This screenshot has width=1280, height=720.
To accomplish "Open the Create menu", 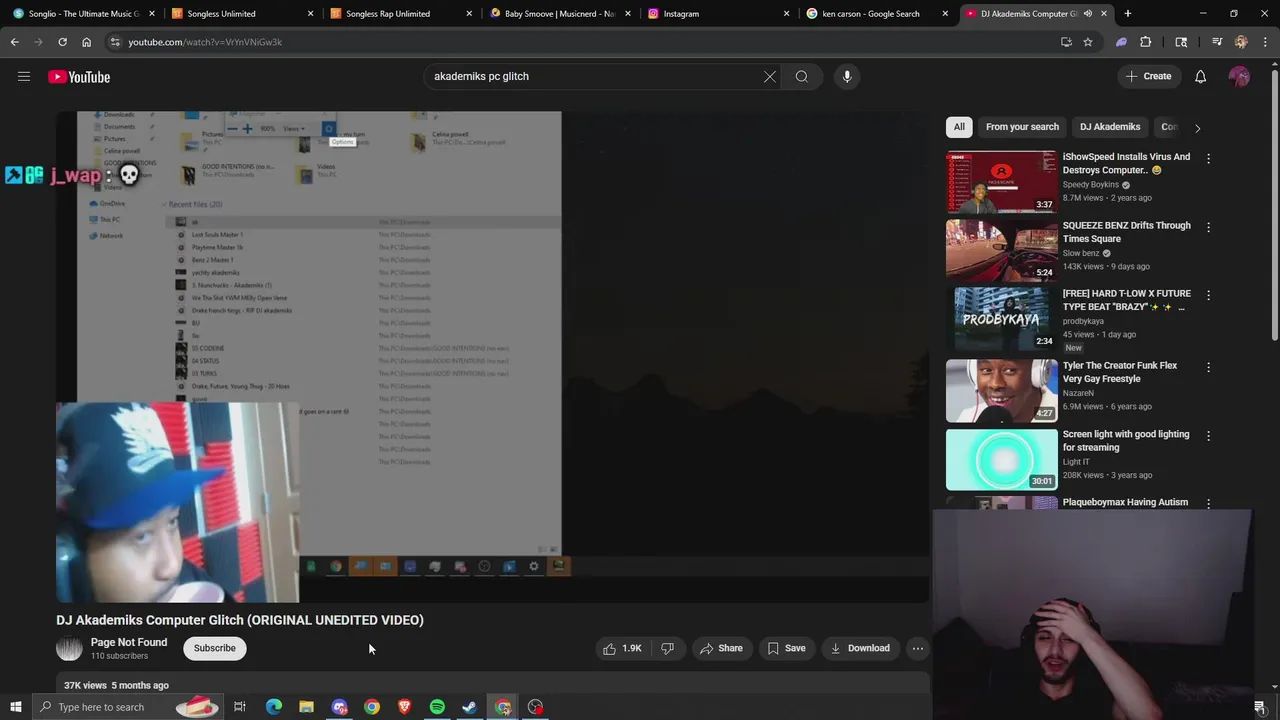I will pyautogui.click(x=1147, y=76).
